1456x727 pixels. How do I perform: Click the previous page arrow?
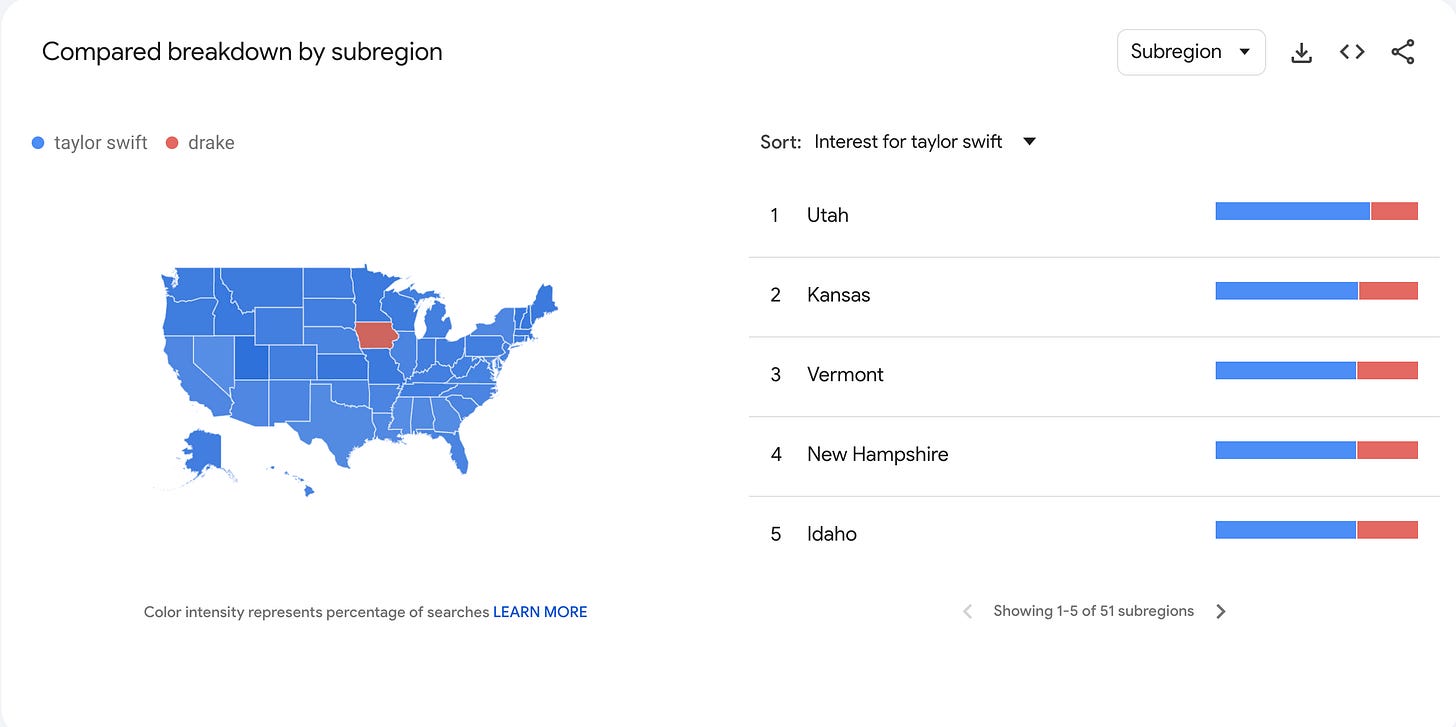tap(967, 611)
